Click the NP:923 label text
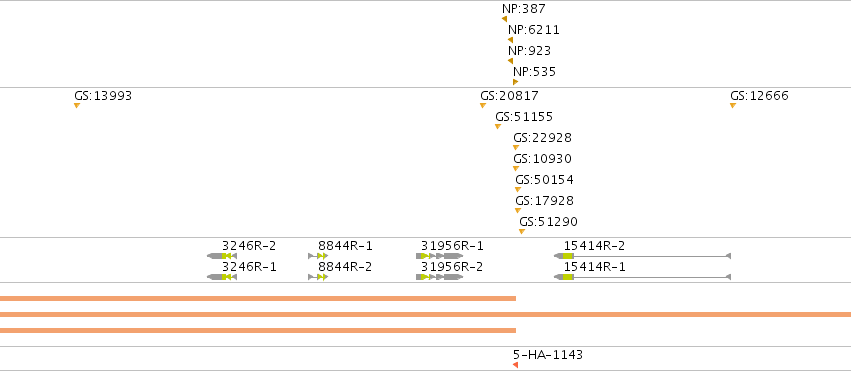Image resolution: width=851 pixels, height=371 pixels. 529,51
